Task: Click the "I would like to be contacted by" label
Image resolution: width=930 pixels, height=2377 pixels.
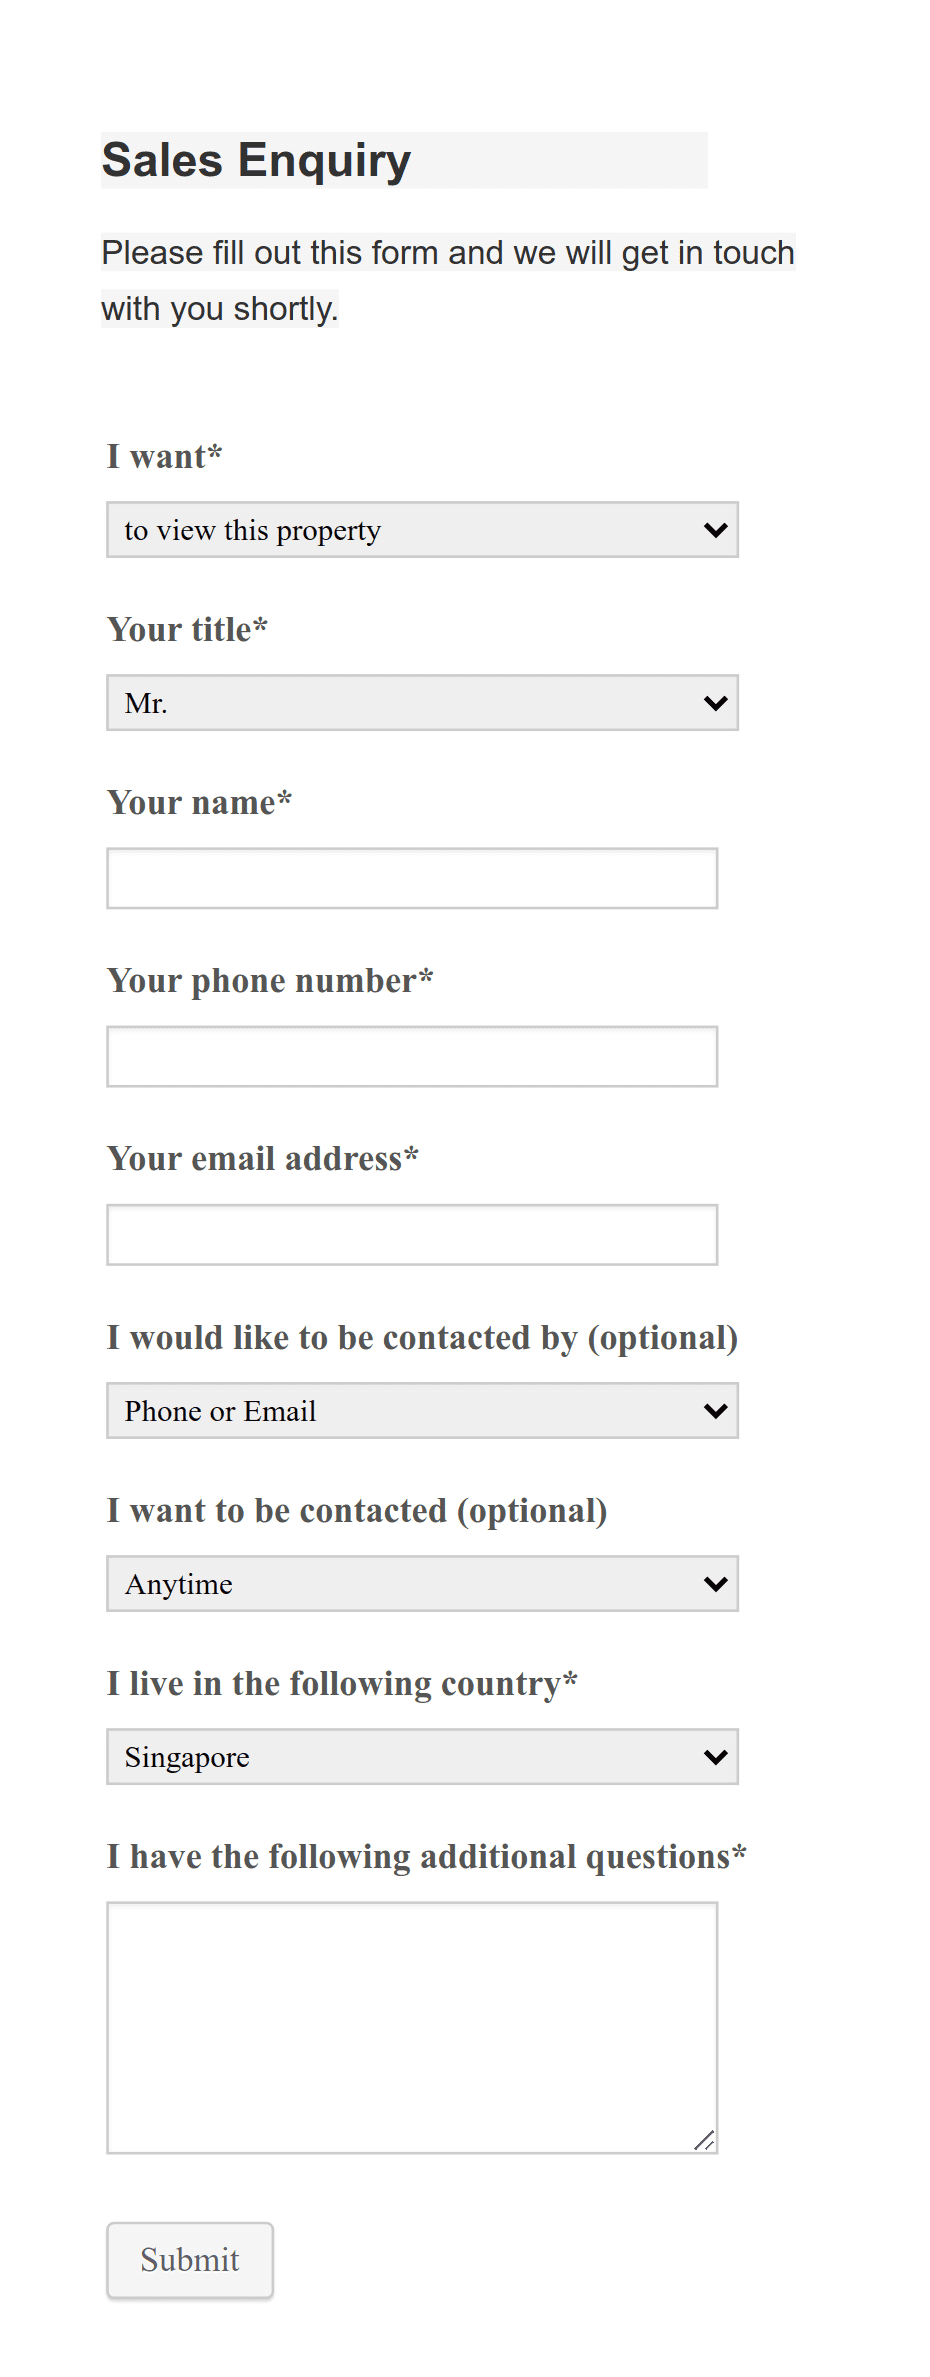Action: pyautogui.click(x=421, y=1337)
